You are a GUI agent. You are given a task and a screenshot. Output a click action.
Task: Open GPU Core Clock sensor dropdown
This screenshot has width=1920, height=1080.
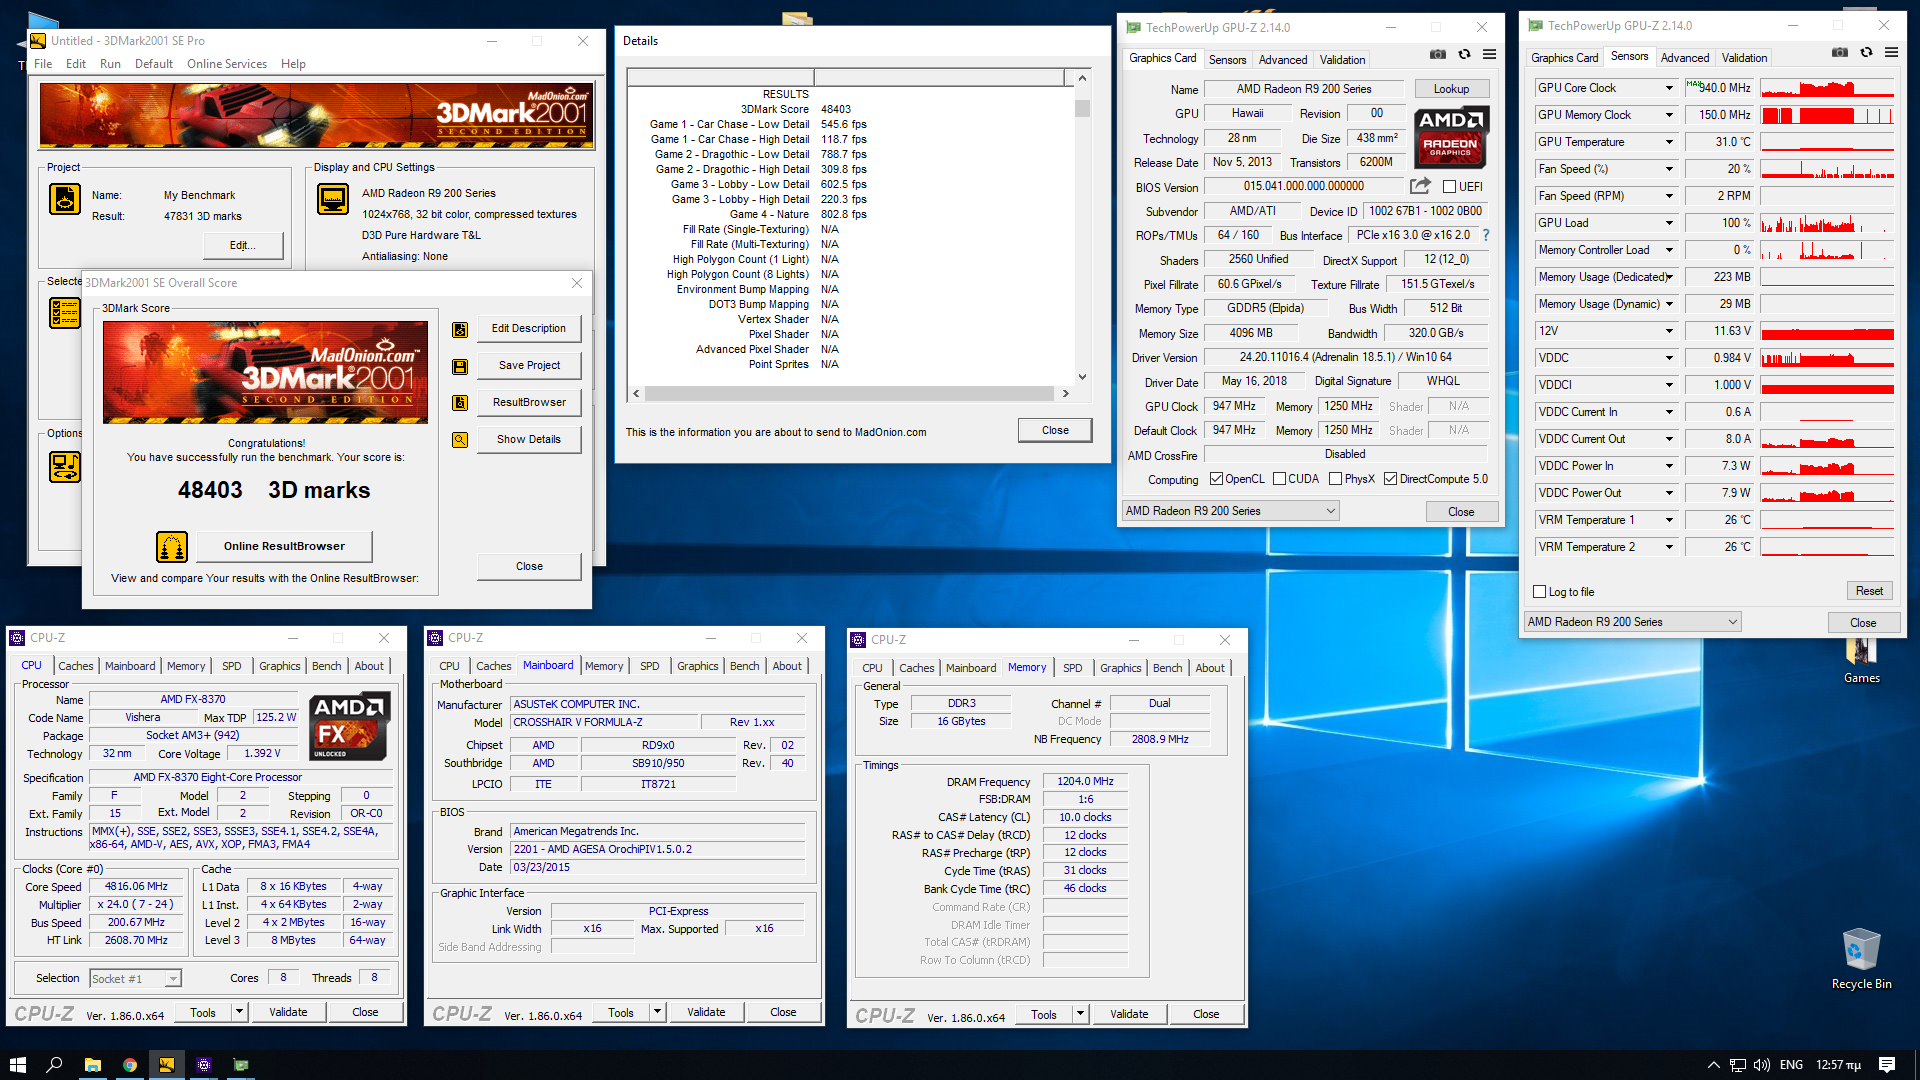tap(1669, 88)
